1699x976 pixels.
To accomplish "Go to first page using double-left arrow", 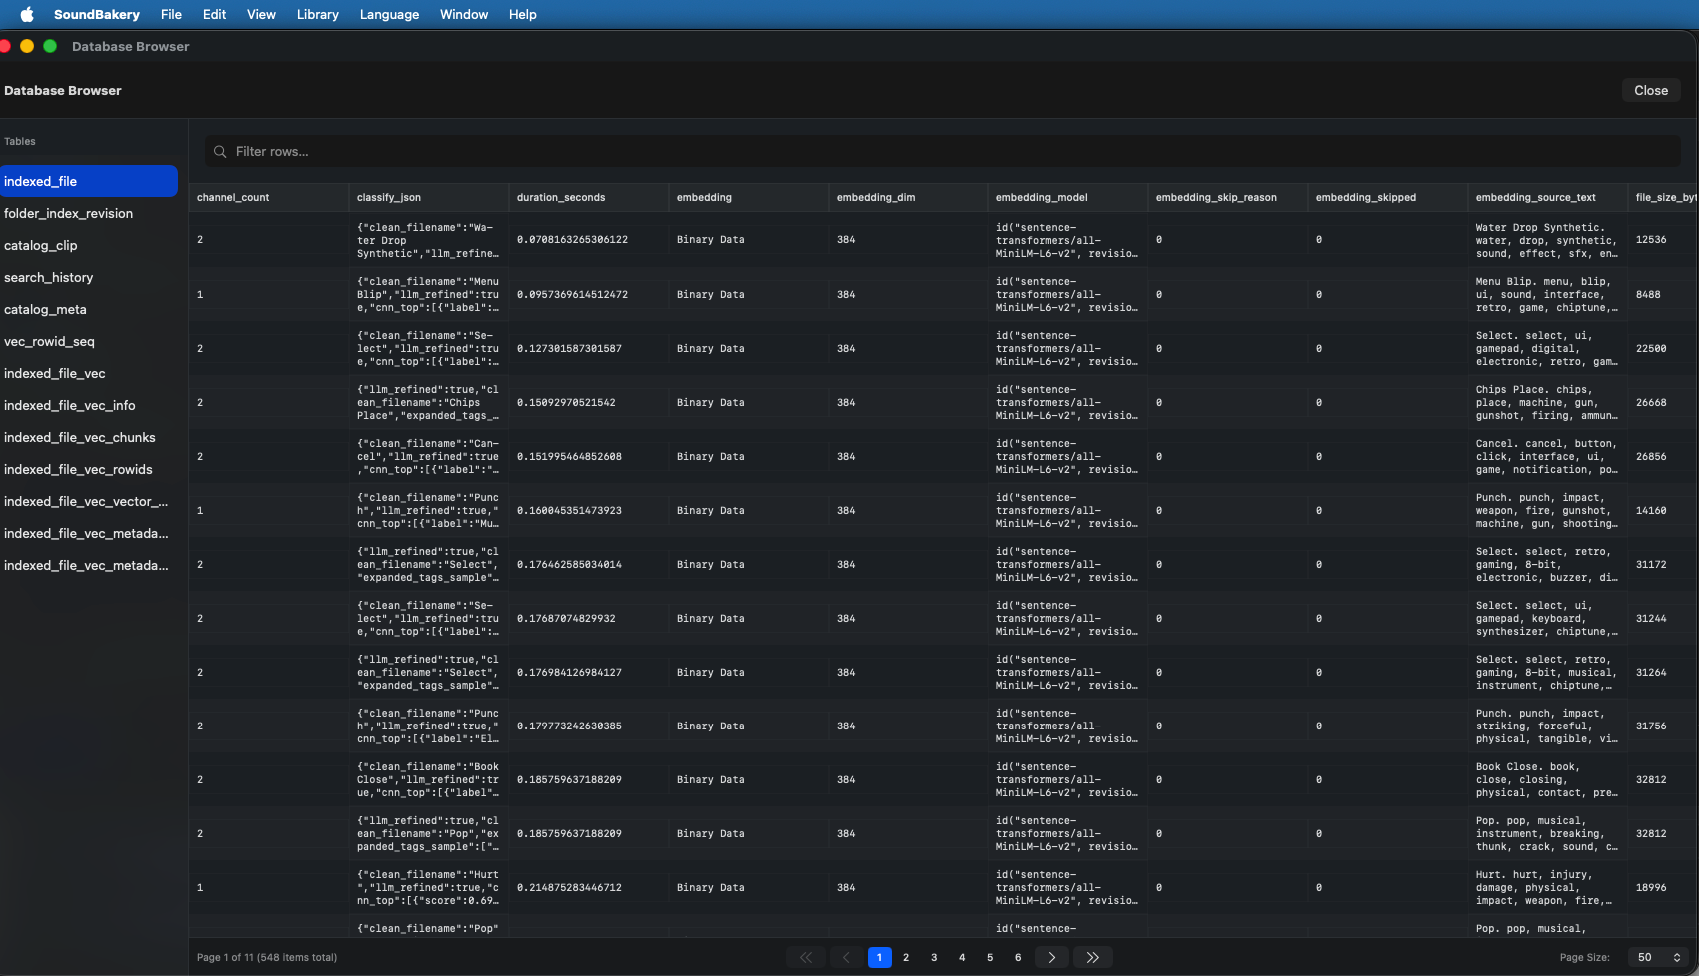I will click(806, 957).
